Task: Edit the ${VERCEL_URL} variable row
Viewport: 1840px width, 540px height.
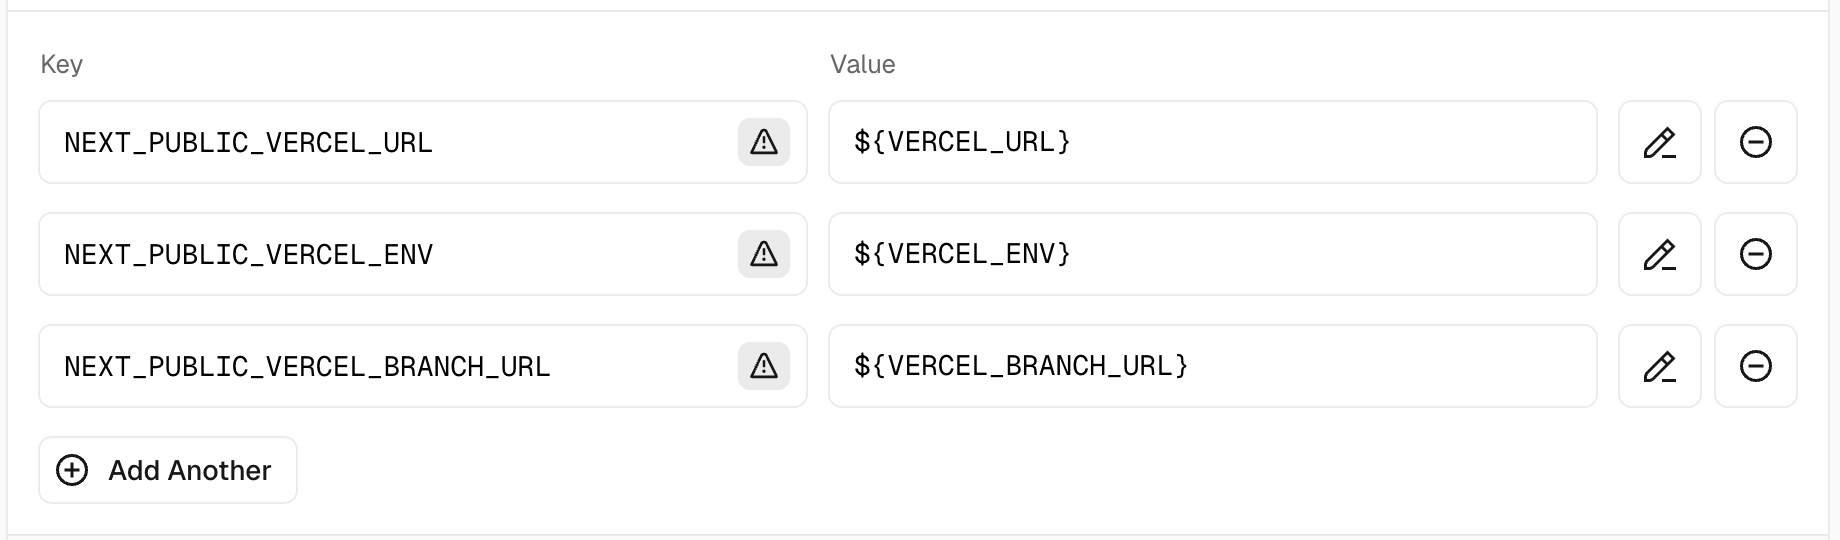Action: click(1659, 142)
